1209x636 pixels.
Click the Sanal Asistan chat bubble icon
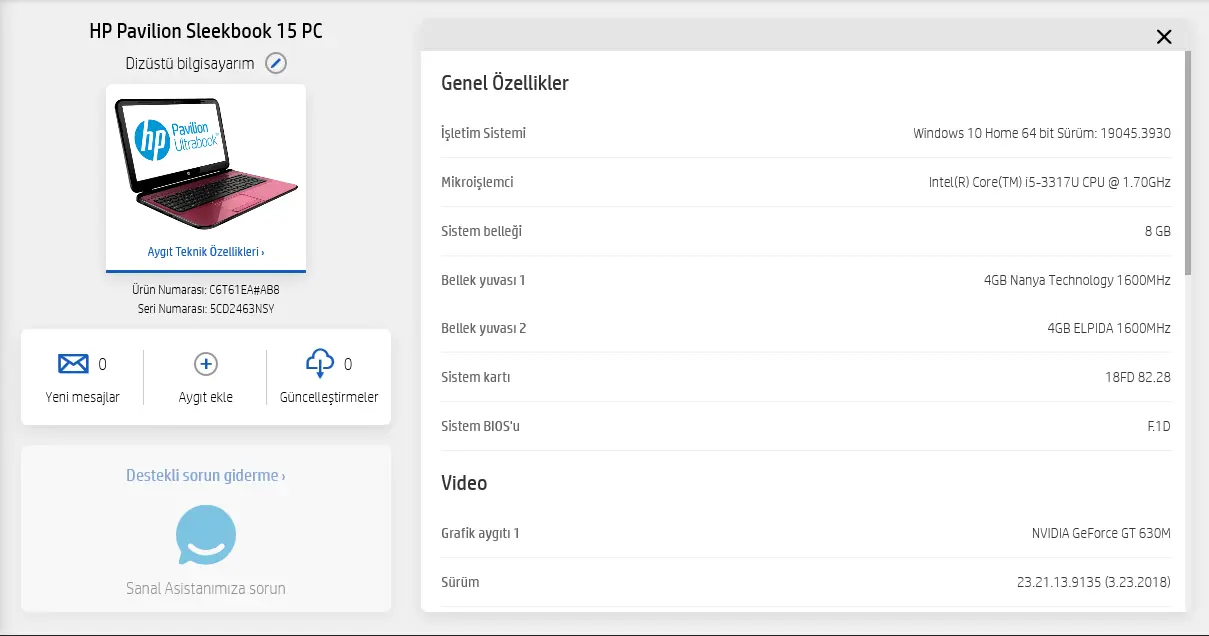[x=206, y=536]
